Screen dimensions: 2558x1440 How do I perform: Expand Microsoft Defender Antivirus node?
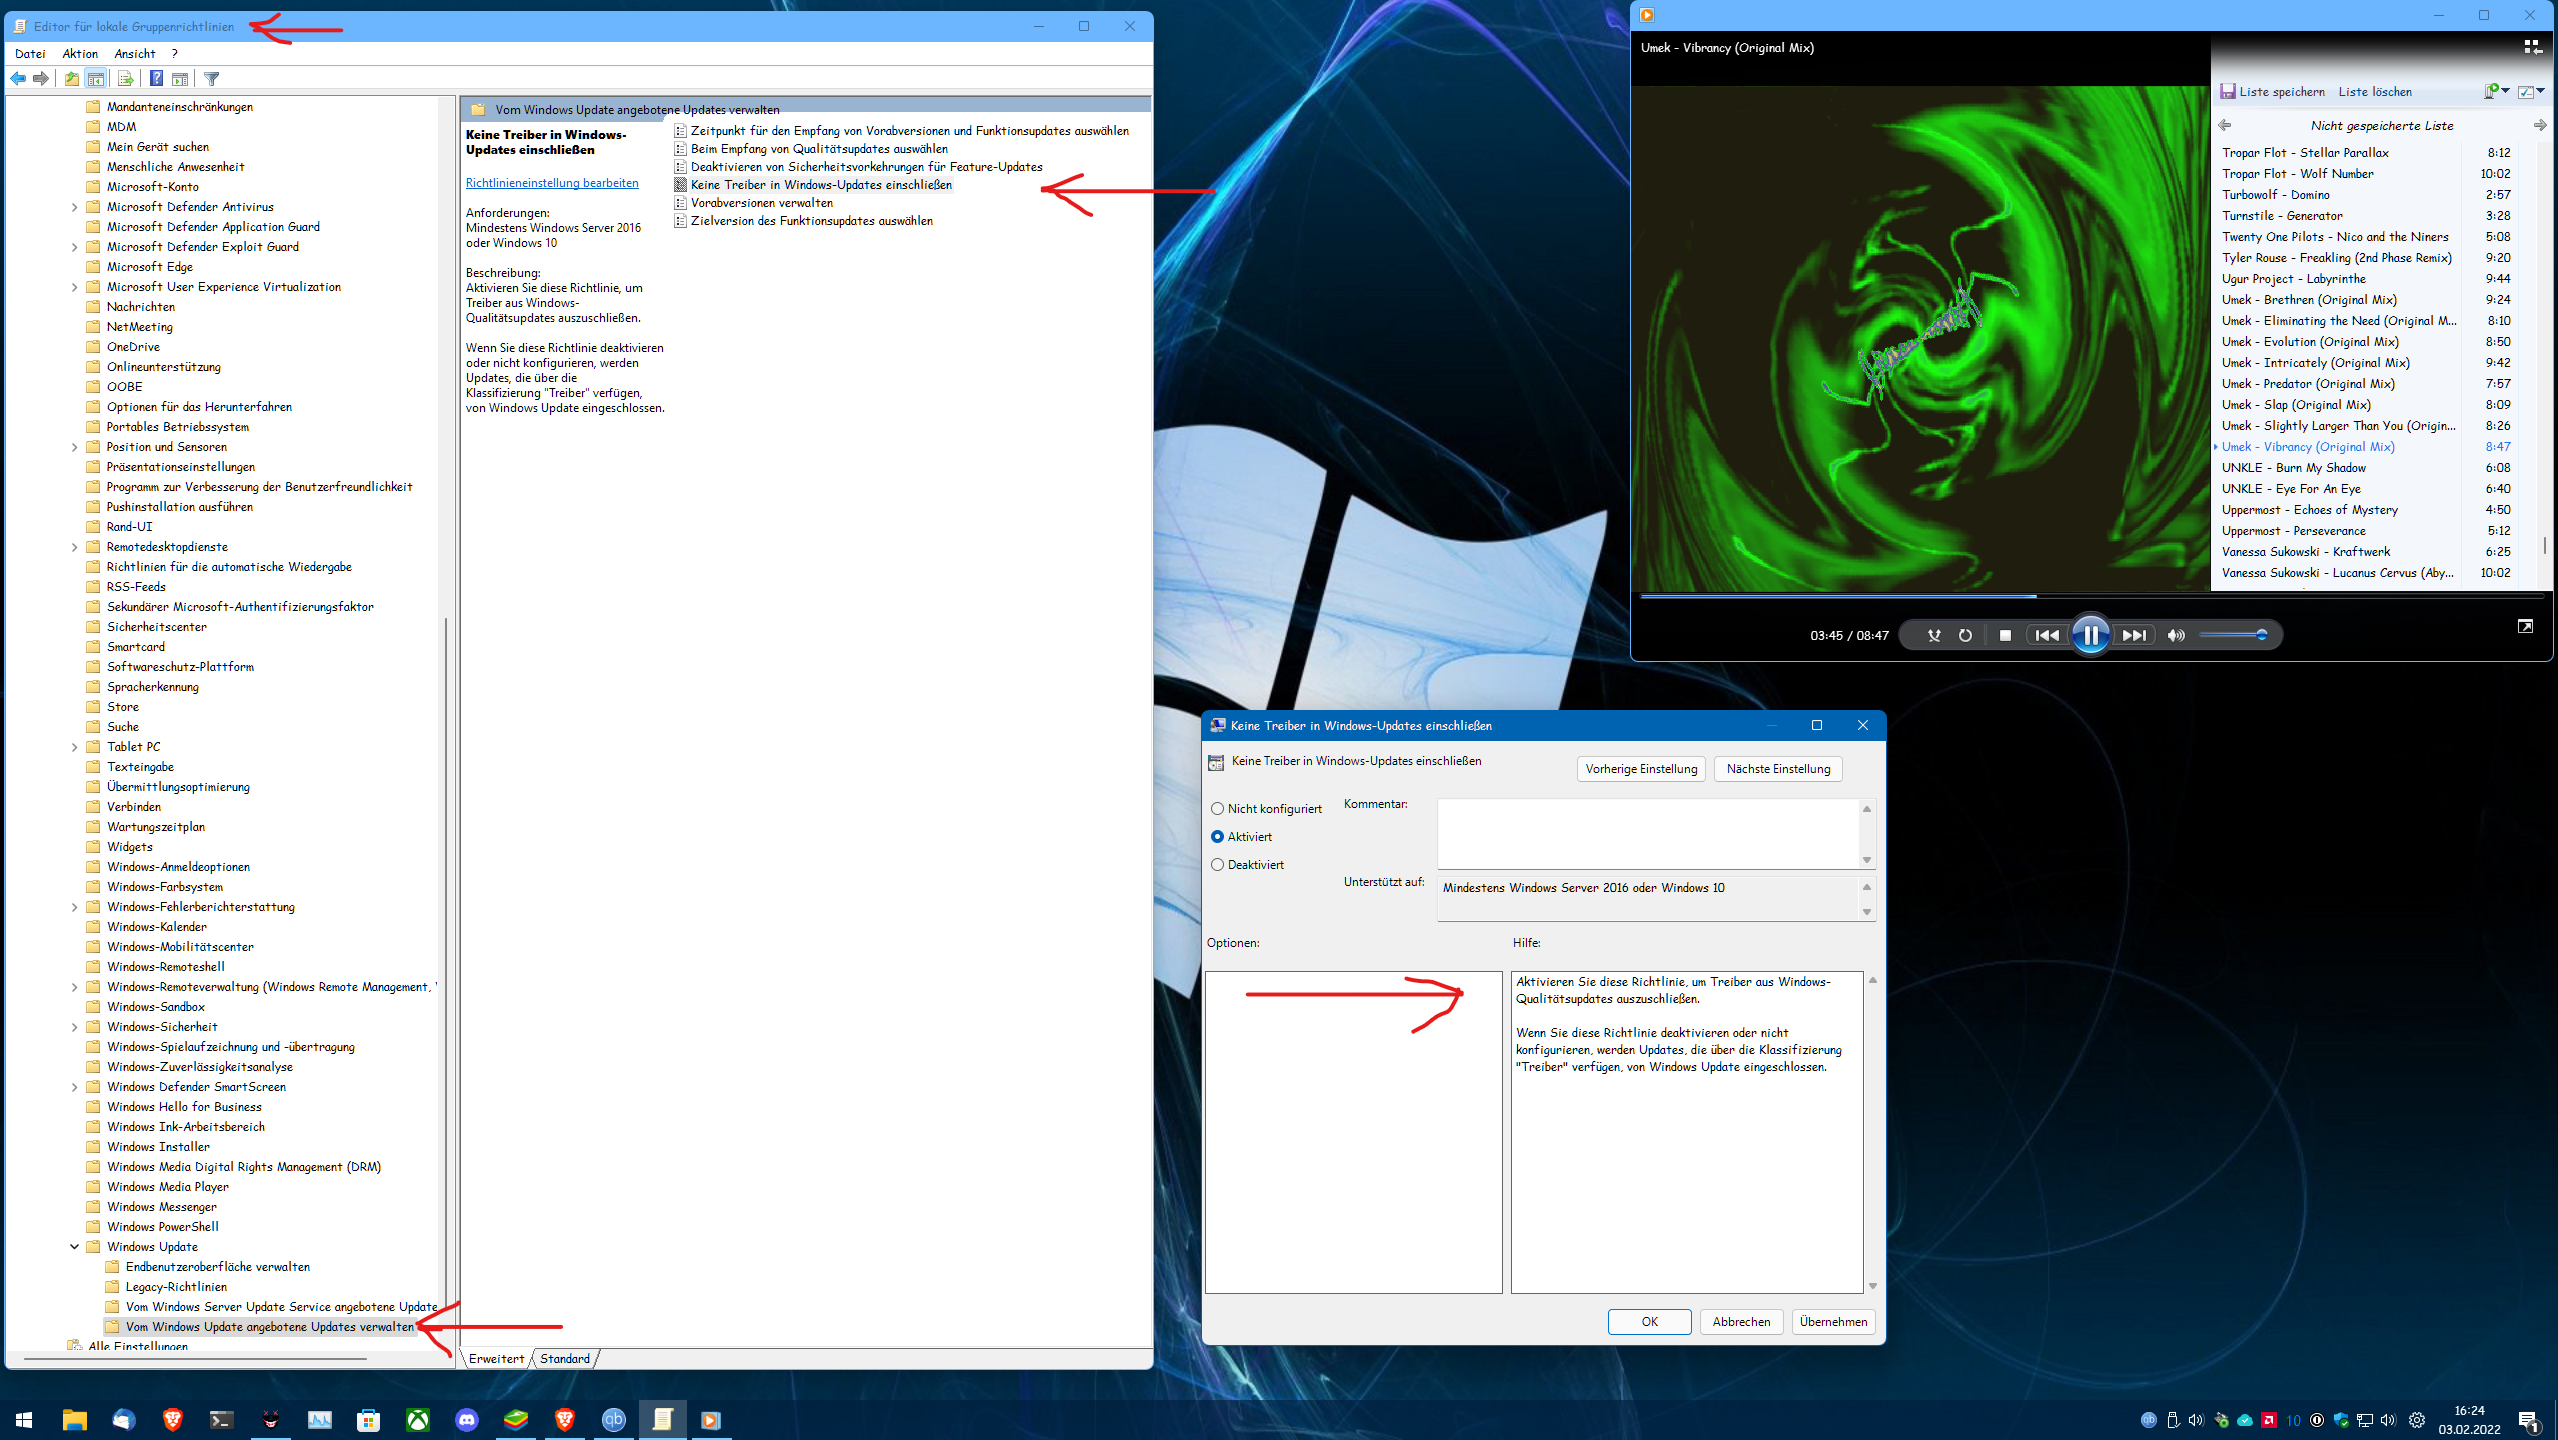[75, 207]
